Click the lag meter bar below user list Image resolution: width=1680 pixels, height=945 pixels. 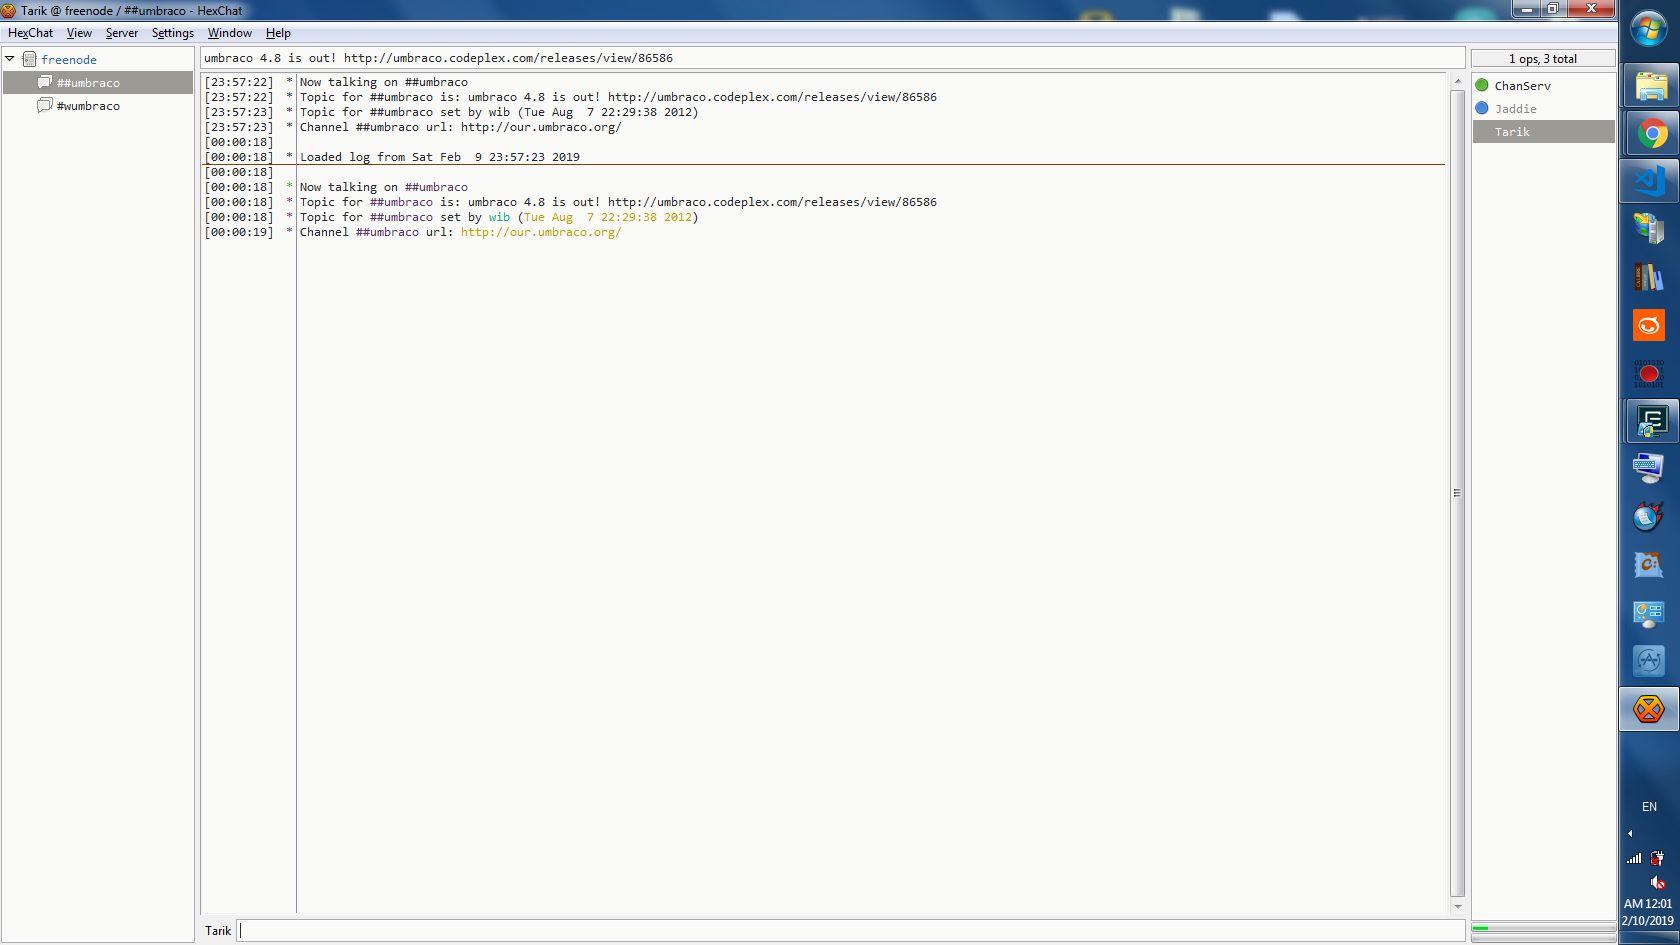pyautogui.click(x=1543, y=928)
